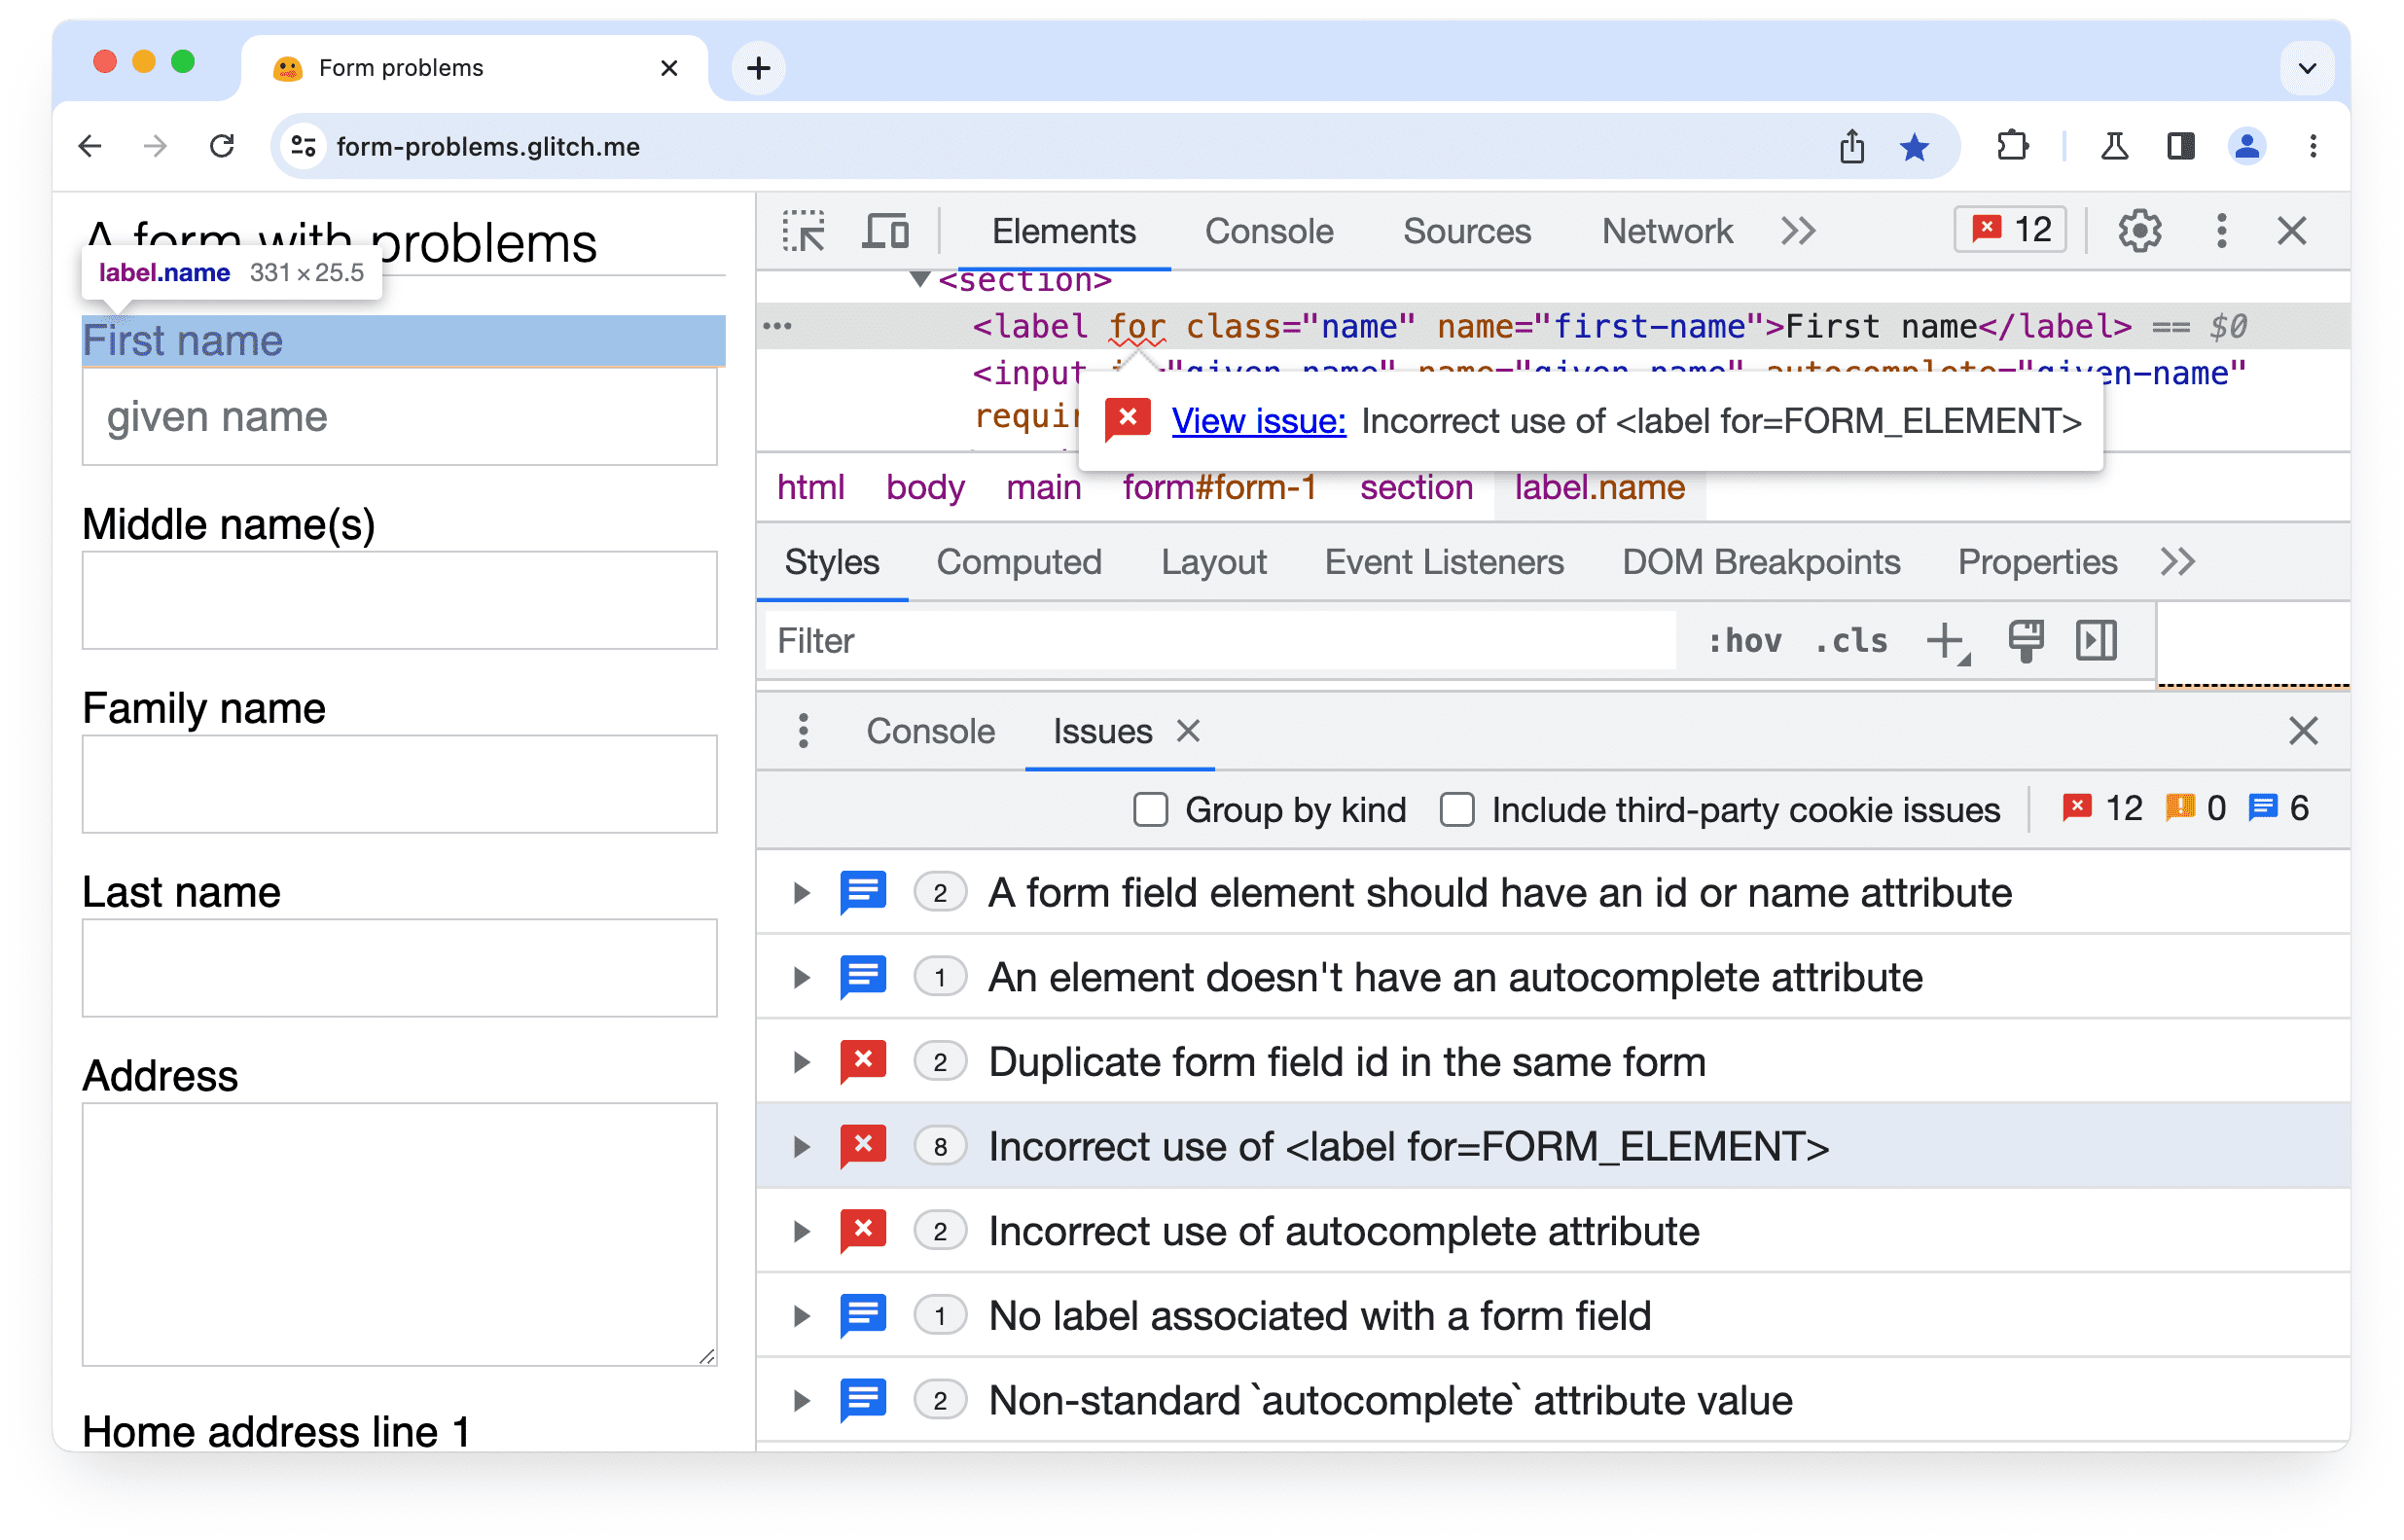Click the settings gear icon in DevTools
Screen dimensions: 2404x1540
(x=2139, y=230)
